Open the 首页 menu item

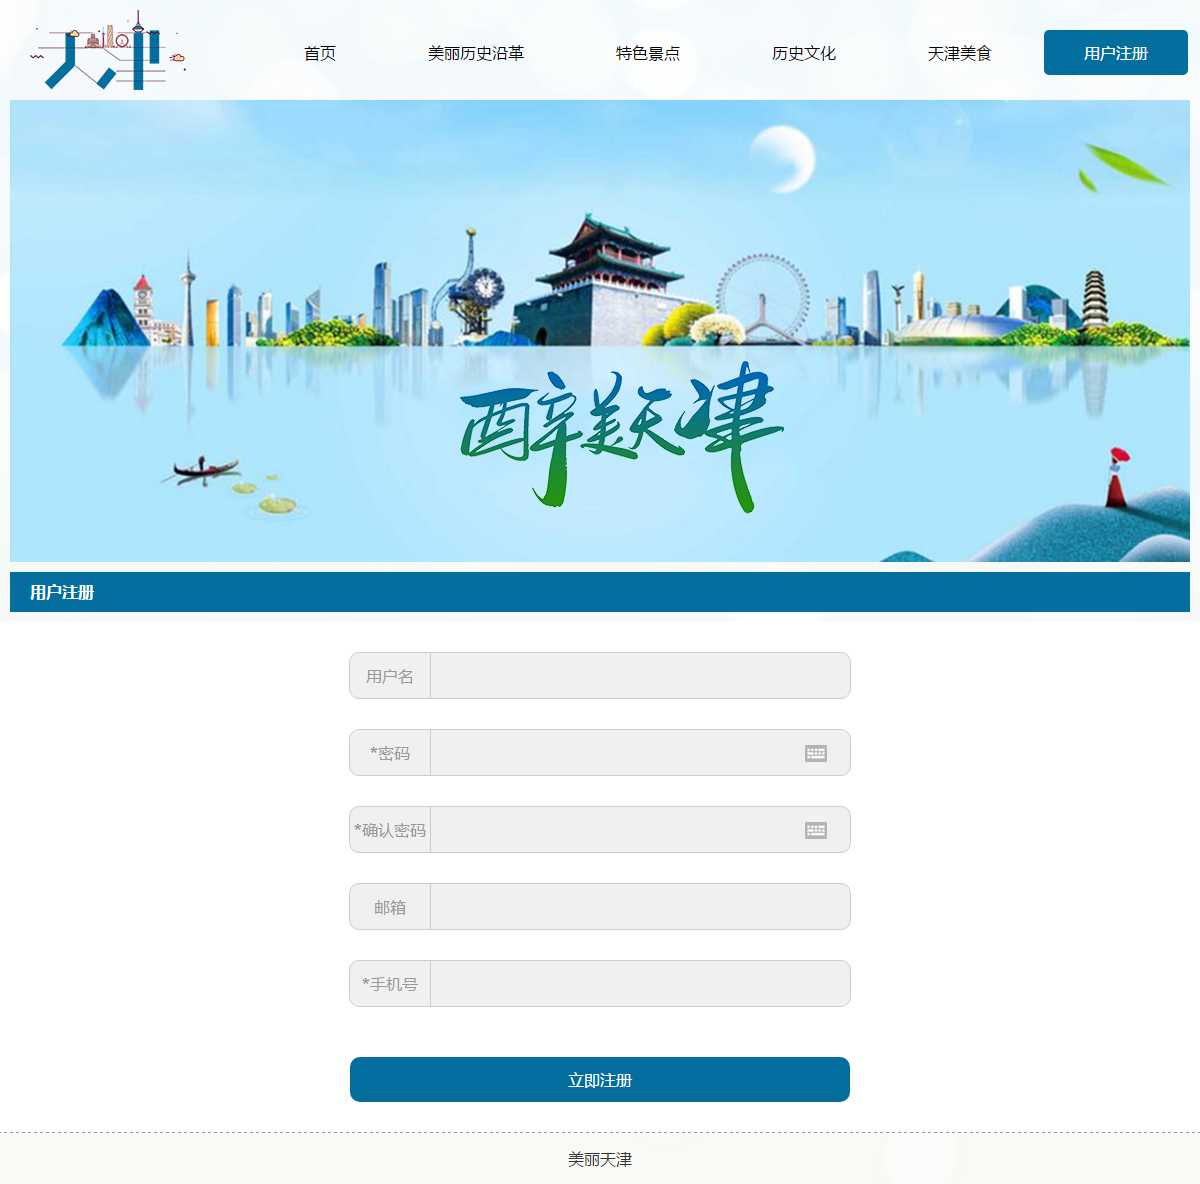320,53
